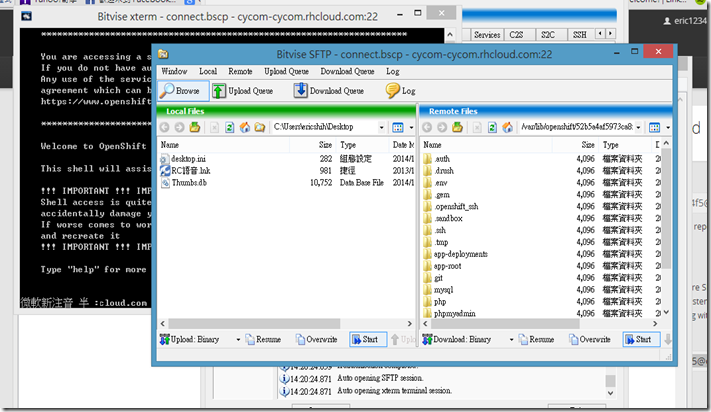Select the git remote folder
This screenshot has height=412, width=711.
[438, 278]
